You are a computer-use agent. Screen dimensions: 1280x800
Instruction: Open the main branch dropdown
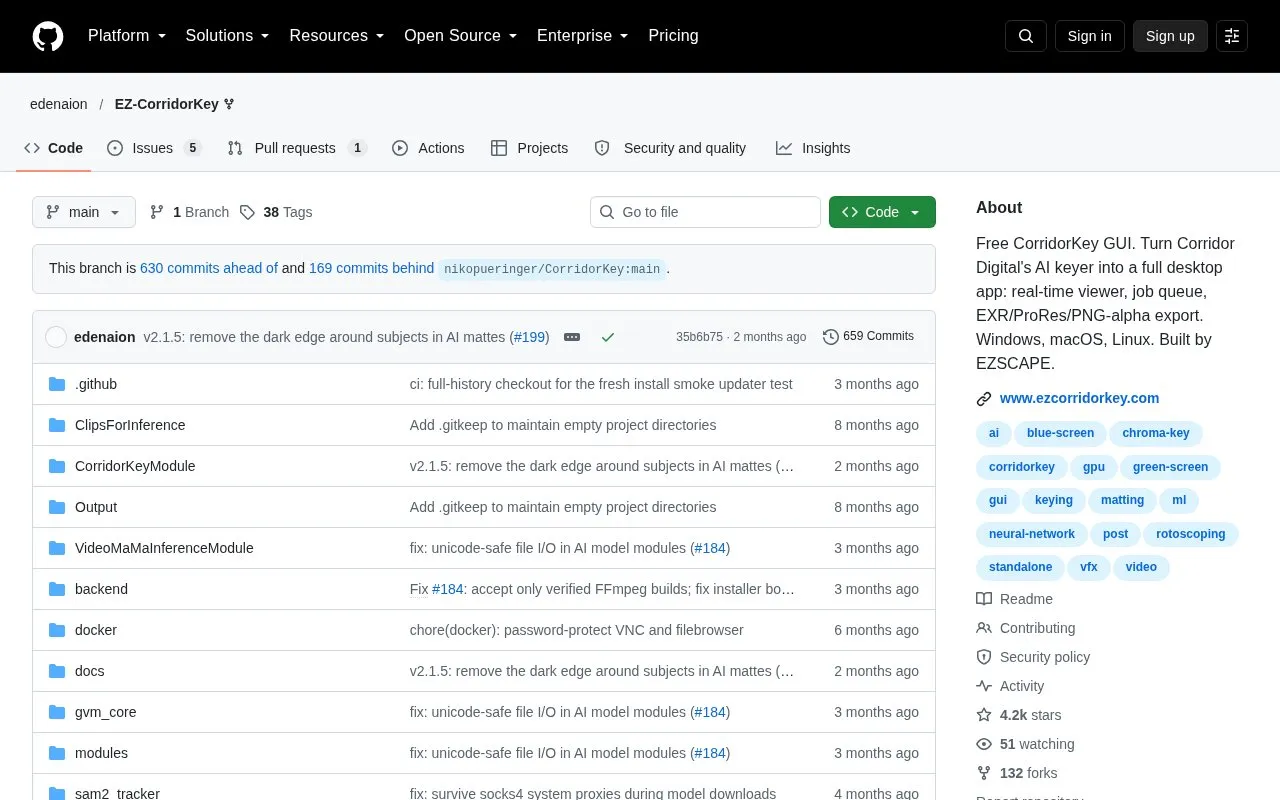click(84, 212)
